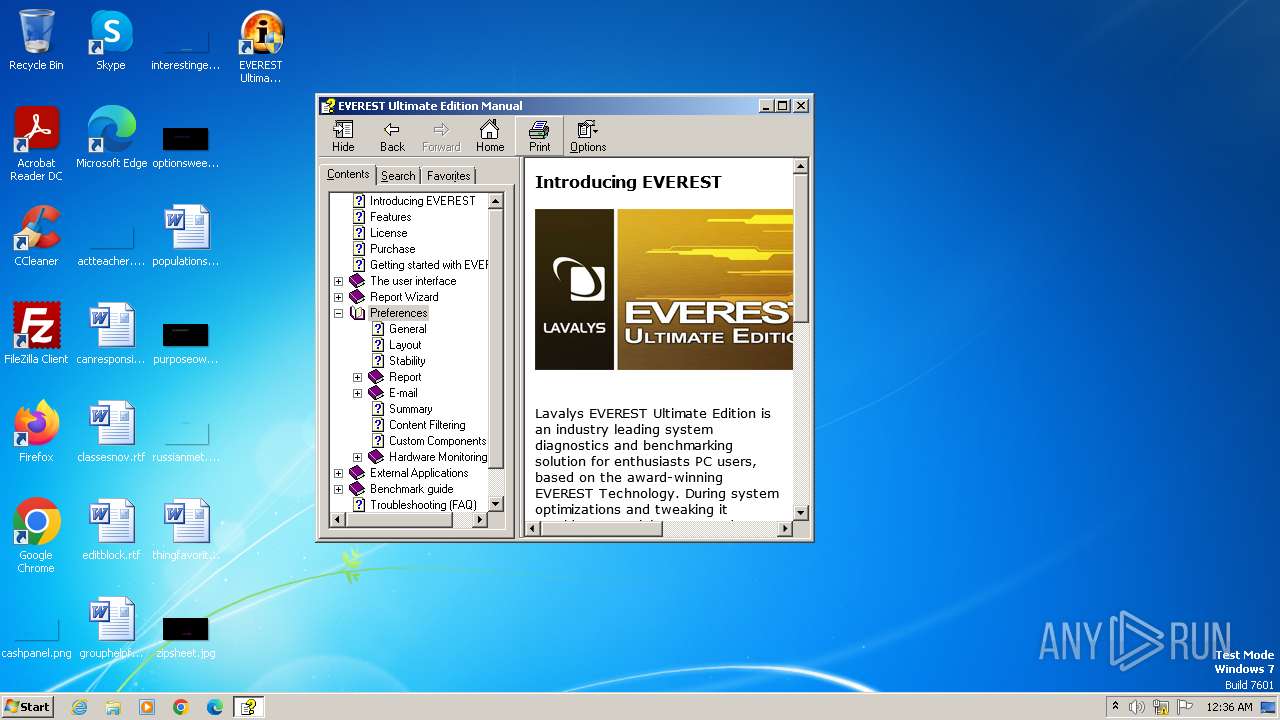Expand the E-mail subsection

point(357,393)
